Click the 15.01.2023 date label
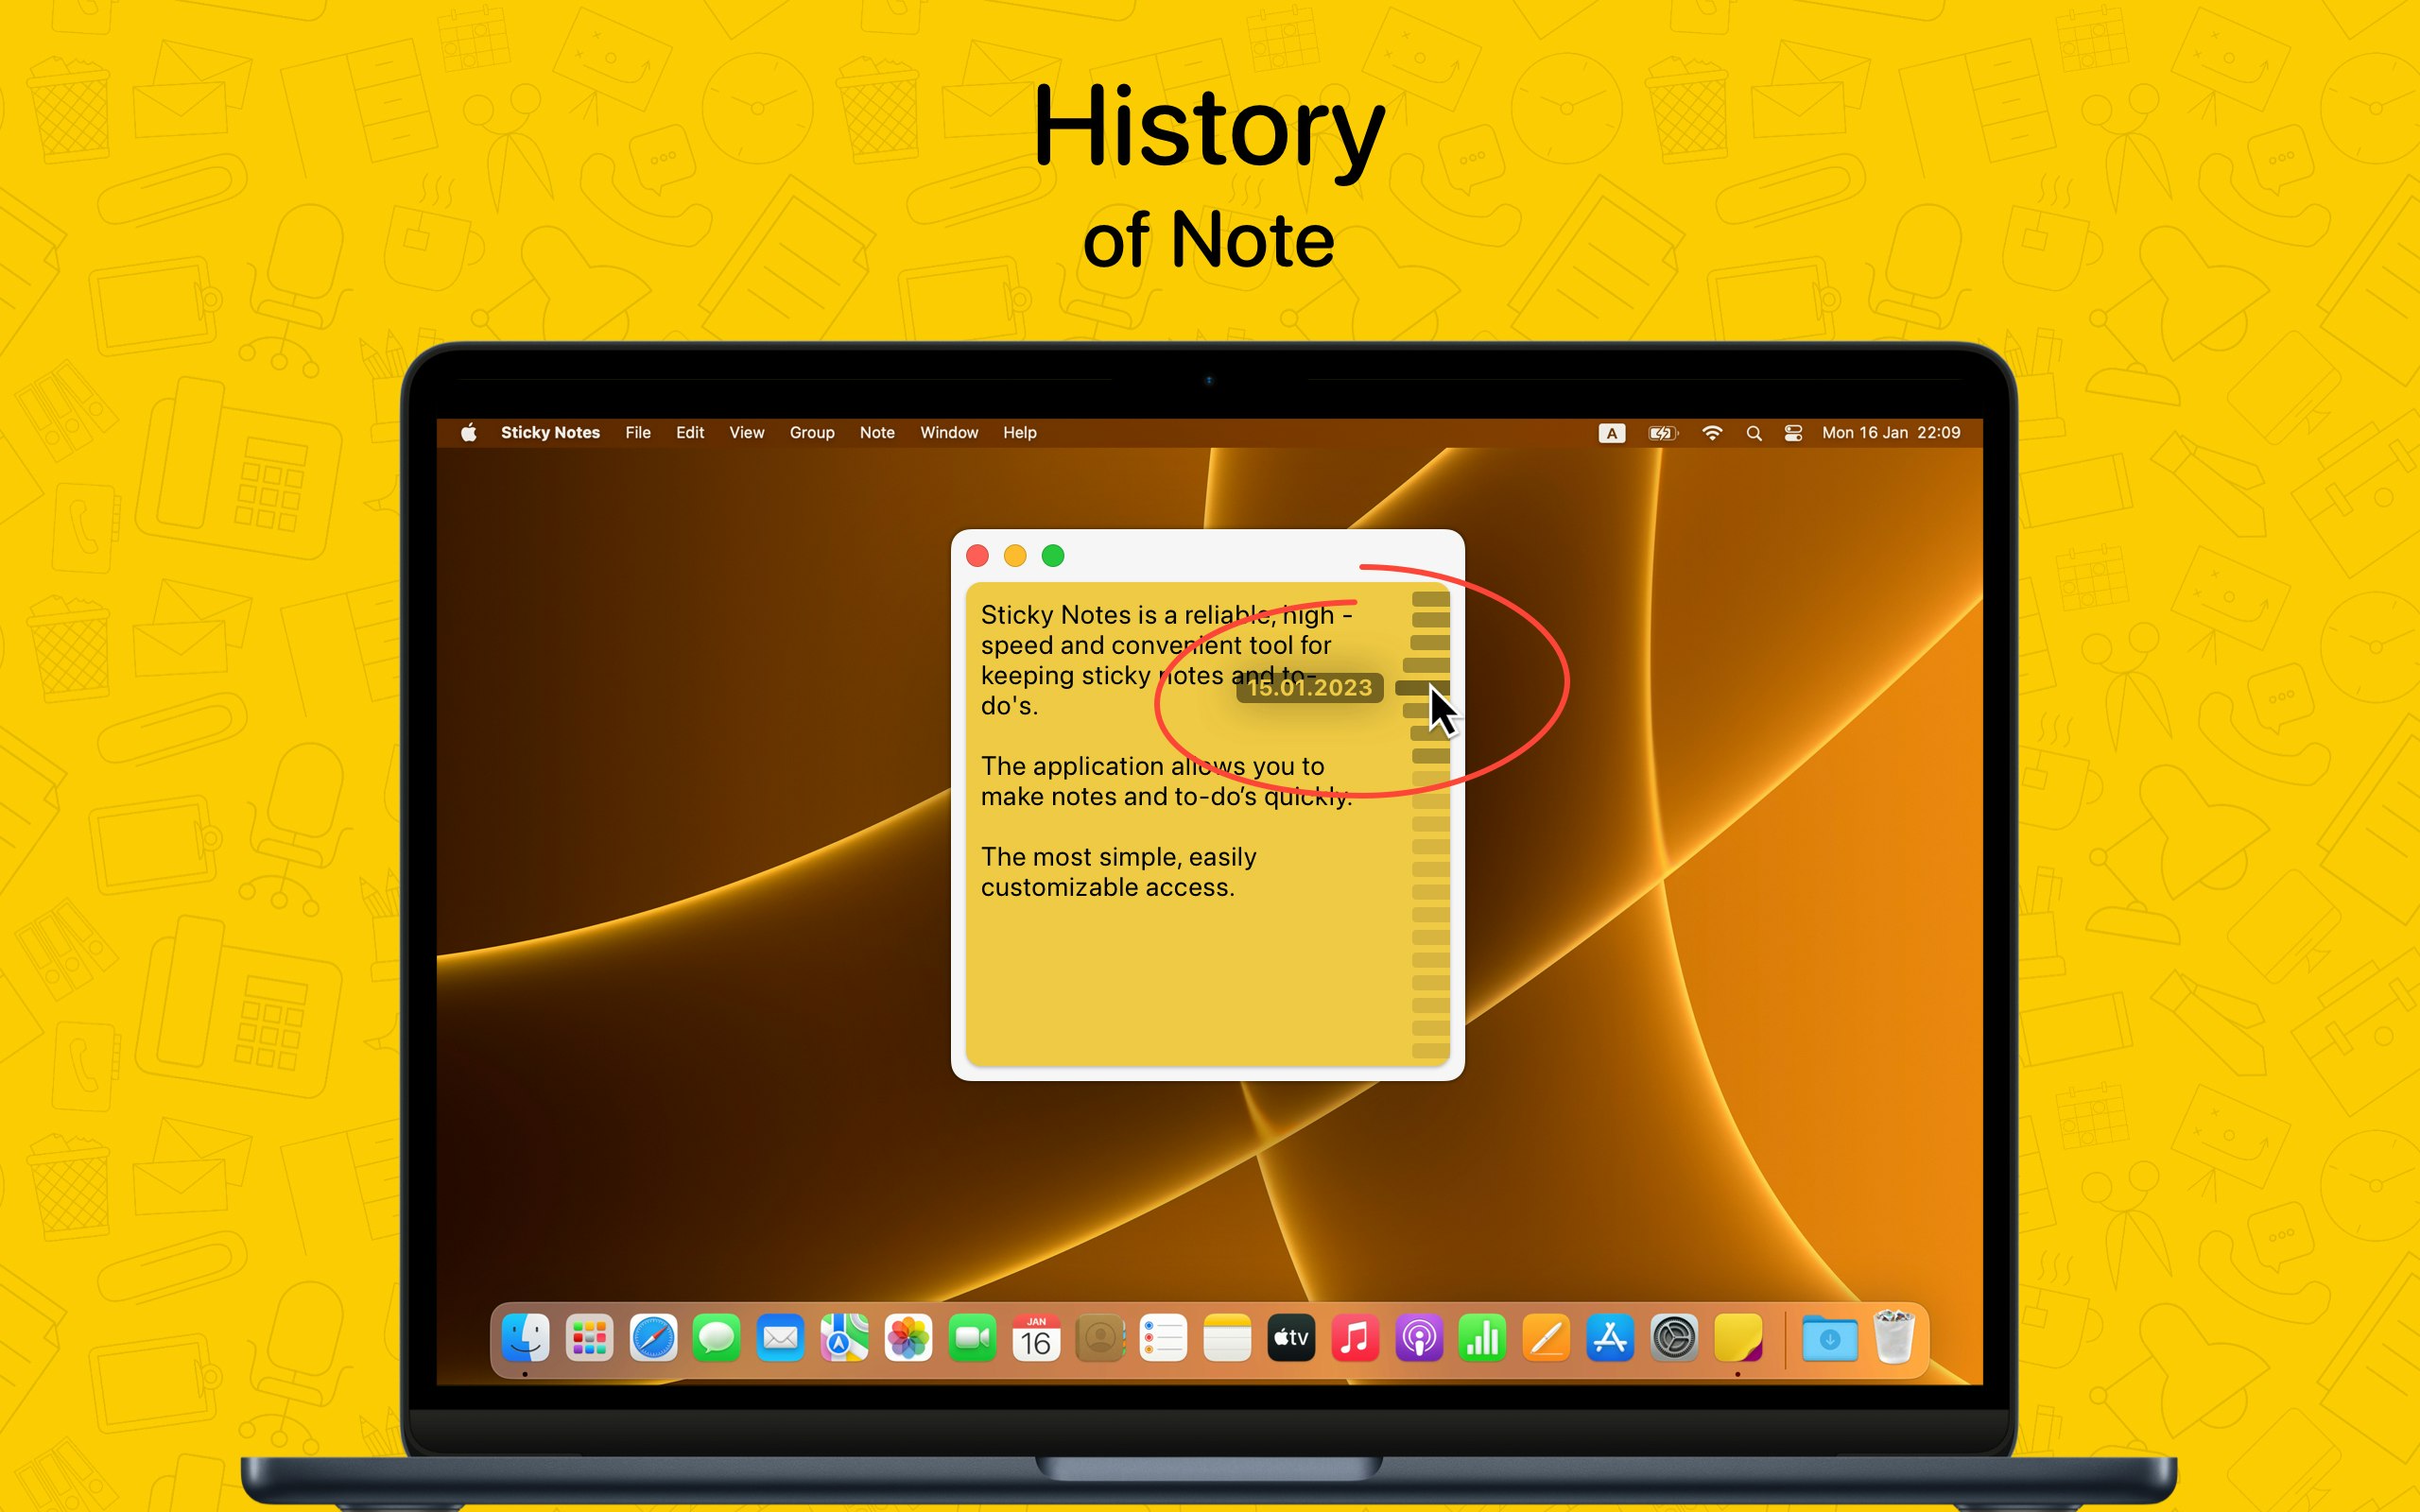Screen dimensions: 2420x1512 (1310, 688)
